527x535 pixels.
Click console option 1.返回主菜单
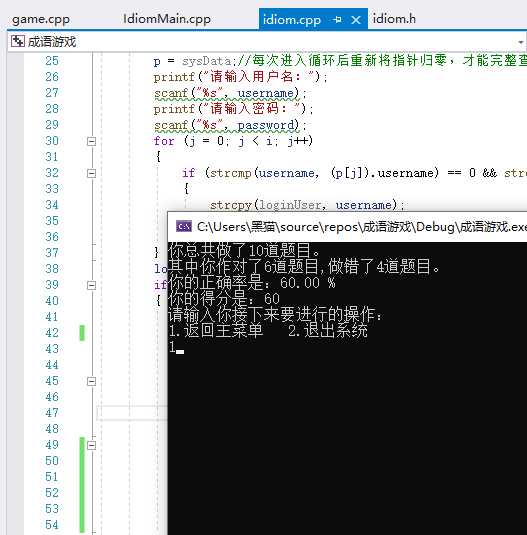(216, 331)
